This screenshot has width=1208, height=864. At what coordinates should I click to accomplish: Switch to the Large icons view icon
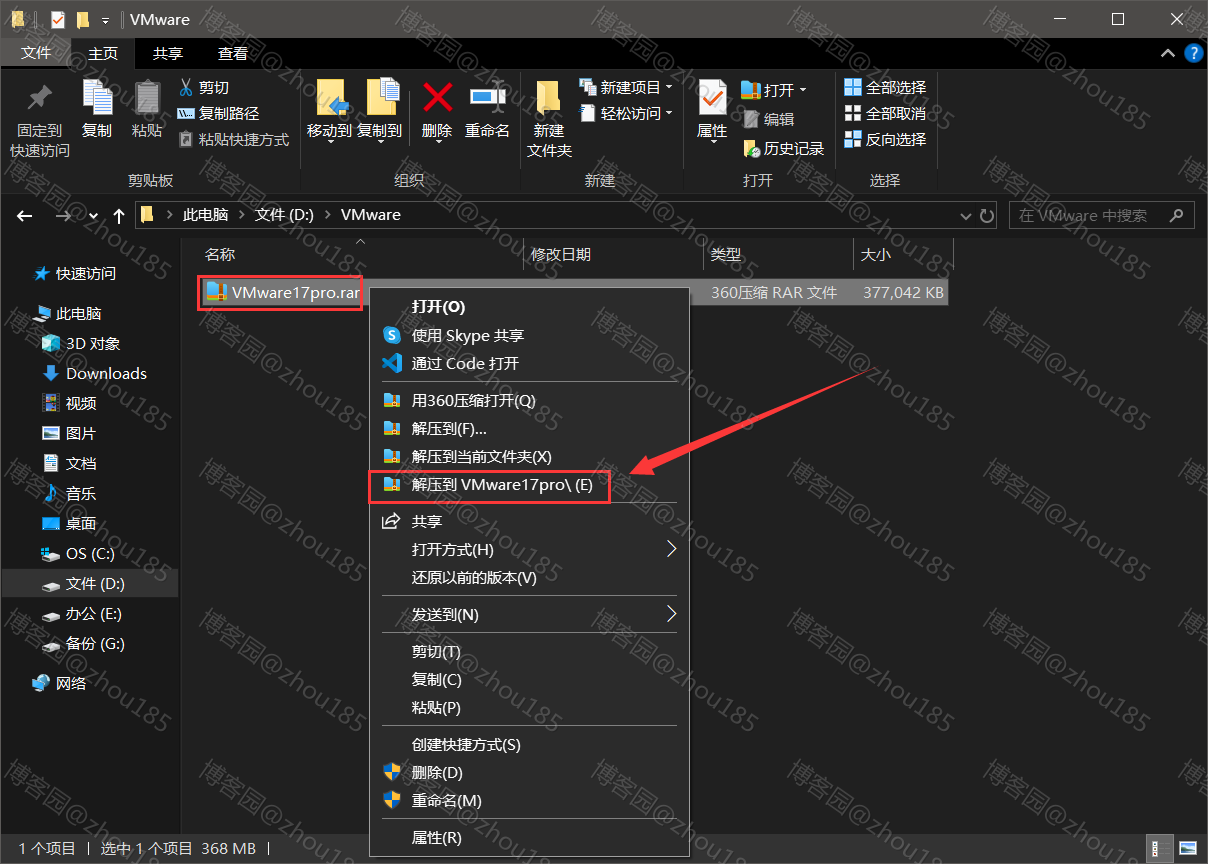1186,848
